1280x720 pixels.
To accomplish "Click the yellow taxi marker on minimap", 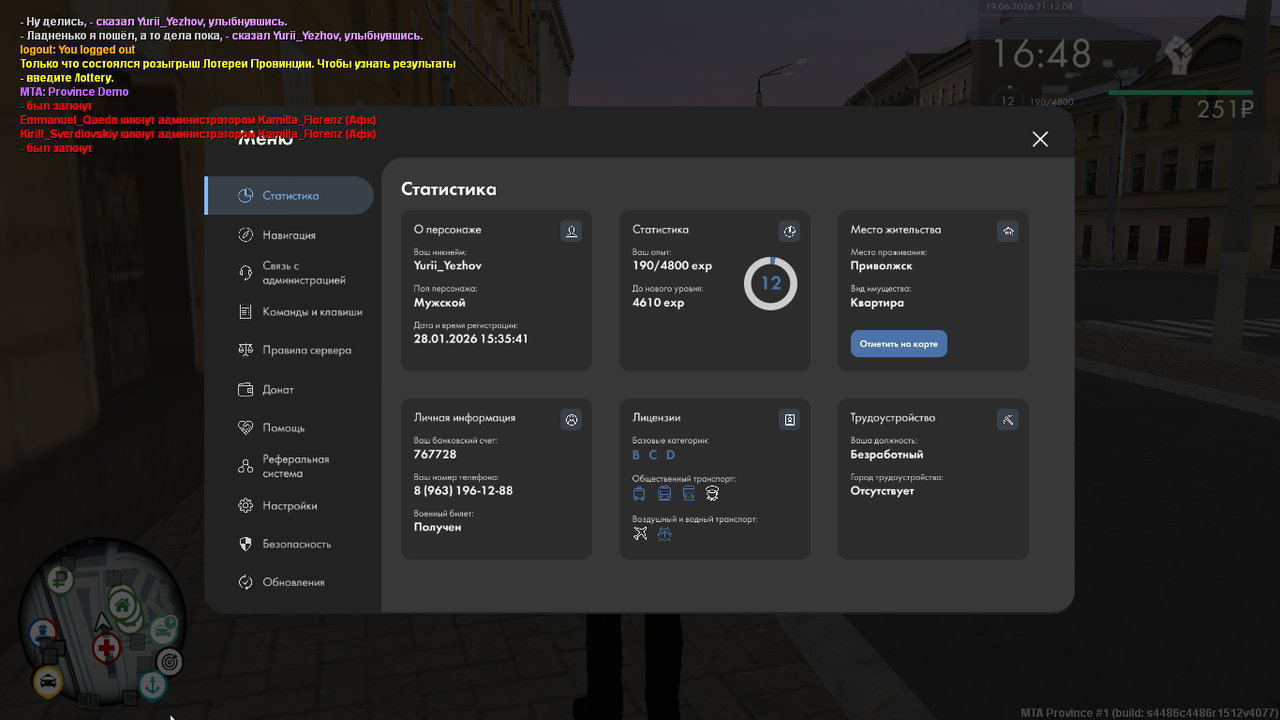I will [x=47, y=683].
